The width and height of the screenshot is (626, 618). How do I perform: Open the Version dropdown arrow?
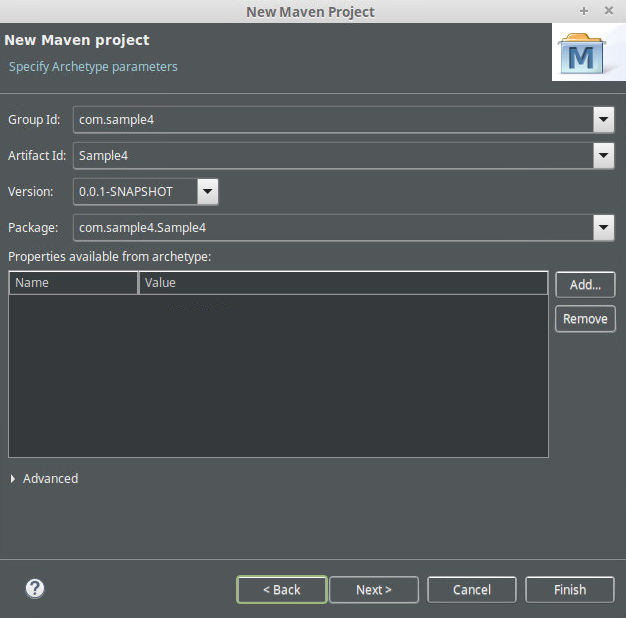point(208,191)
